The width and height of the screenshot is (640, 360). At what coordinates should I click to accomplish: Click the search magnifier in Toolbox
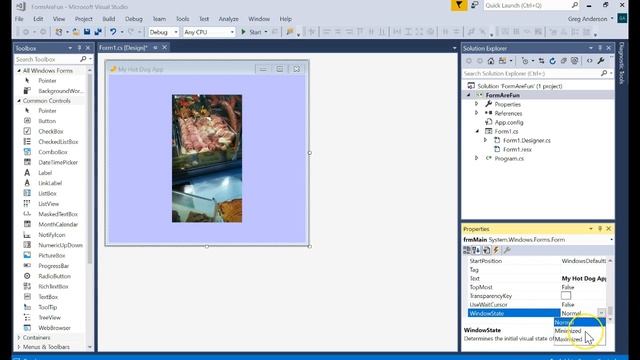pyautogui.click(x=83, y=59)
